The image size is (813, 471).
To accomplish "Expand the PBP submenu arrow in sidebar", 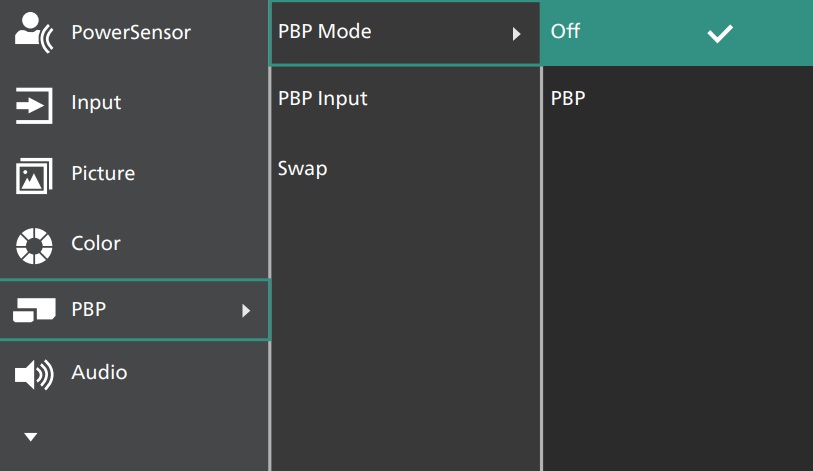I will click(x=246, y=311).
